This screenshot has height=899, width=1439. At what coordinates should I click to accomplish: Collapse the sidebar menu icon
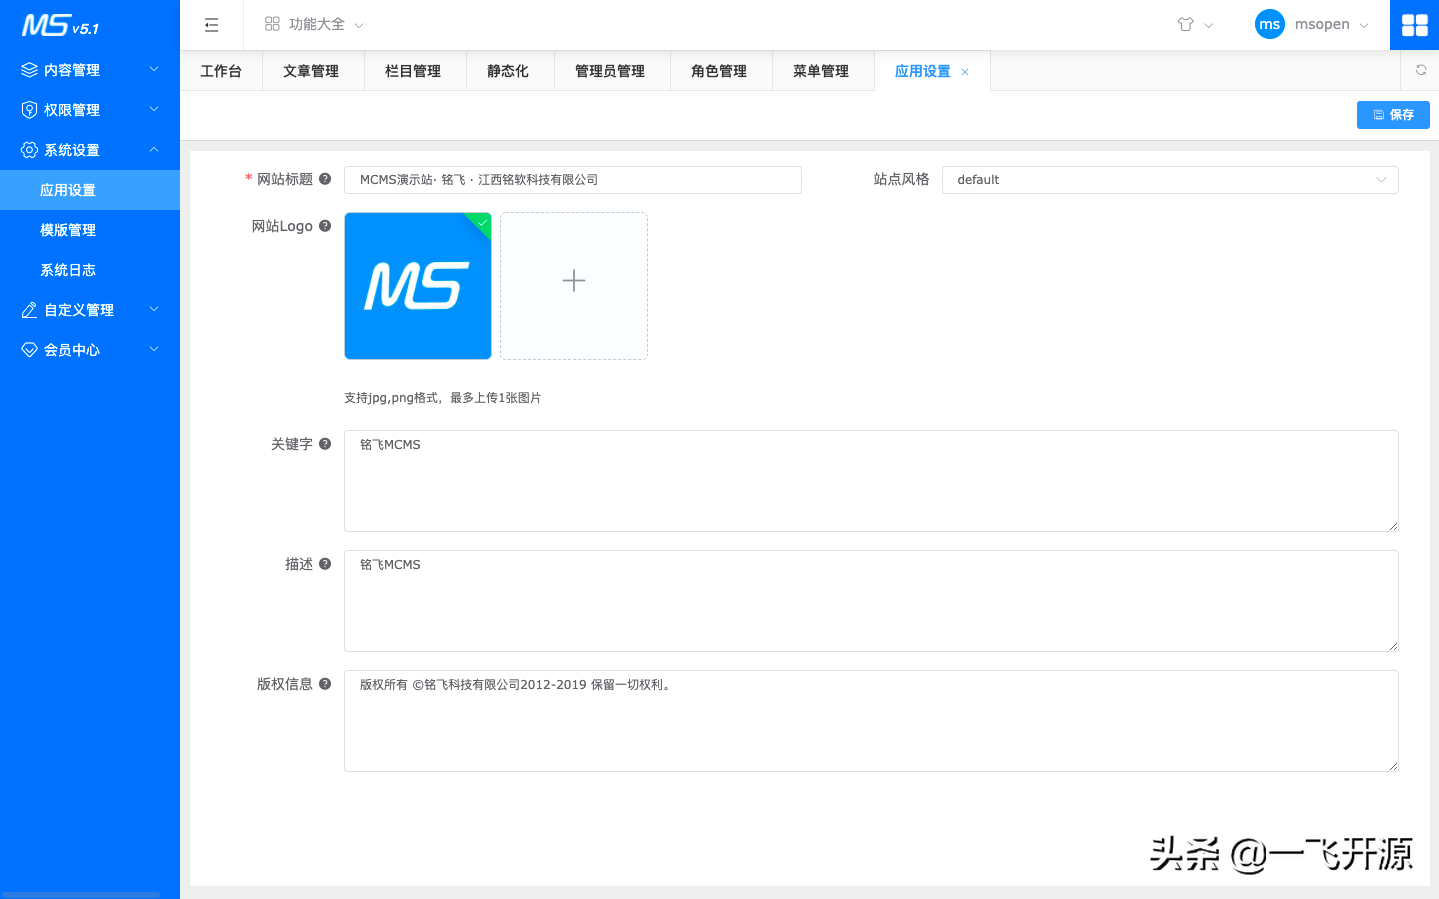211,24
